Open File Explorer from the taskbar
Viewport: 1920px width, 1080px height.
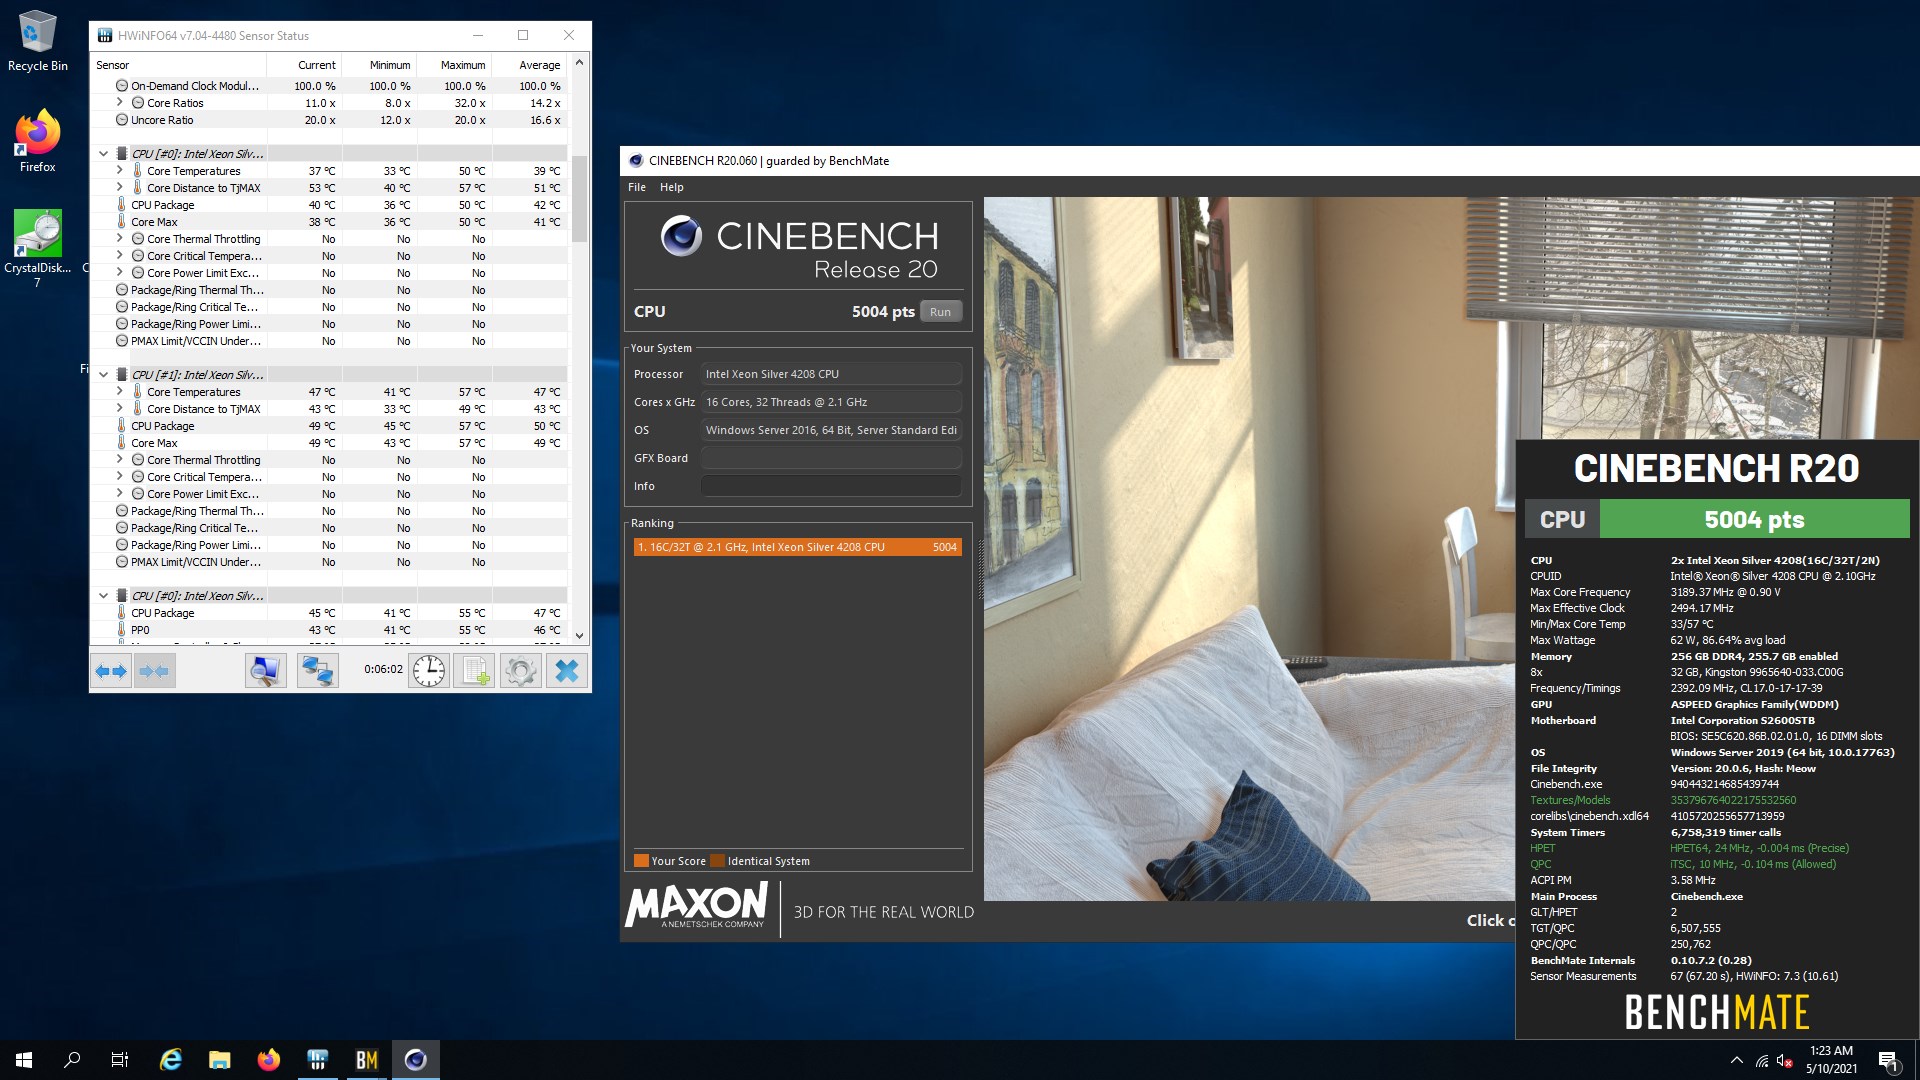(220, 1060)
